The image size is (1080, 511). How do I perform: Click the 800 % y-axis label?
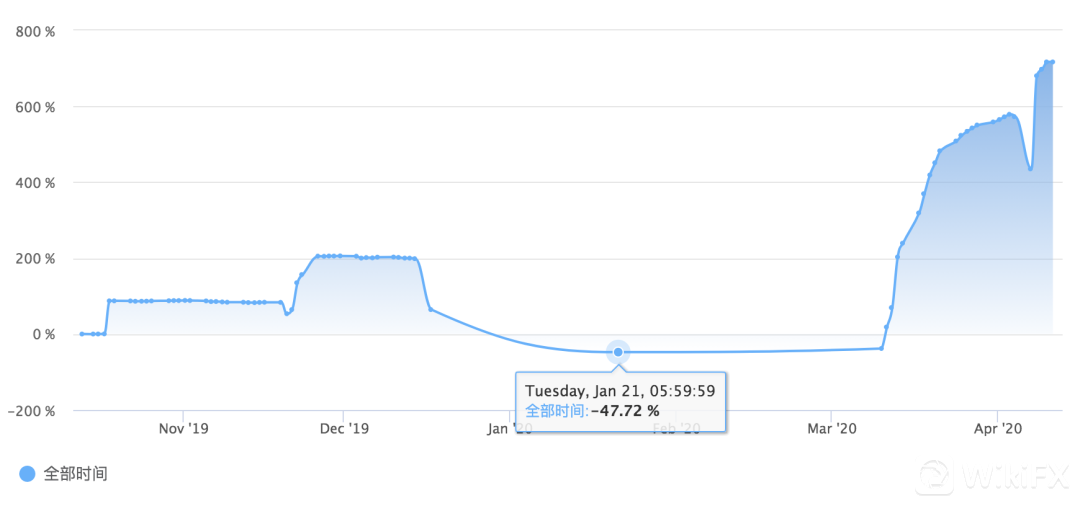click(x=35, y=31)
